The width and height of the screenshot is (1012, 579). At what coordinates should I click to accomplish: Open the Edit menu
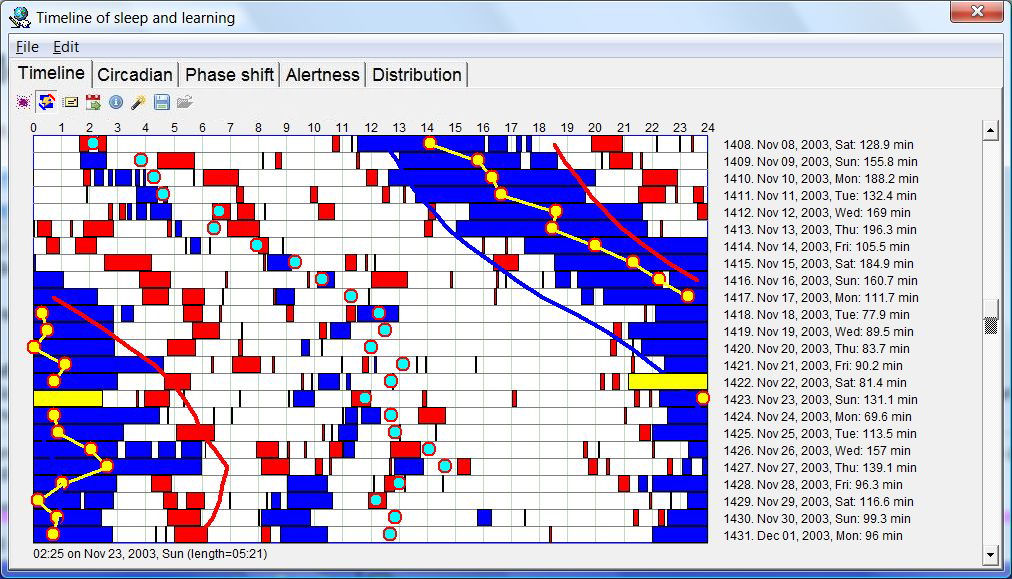66,47
